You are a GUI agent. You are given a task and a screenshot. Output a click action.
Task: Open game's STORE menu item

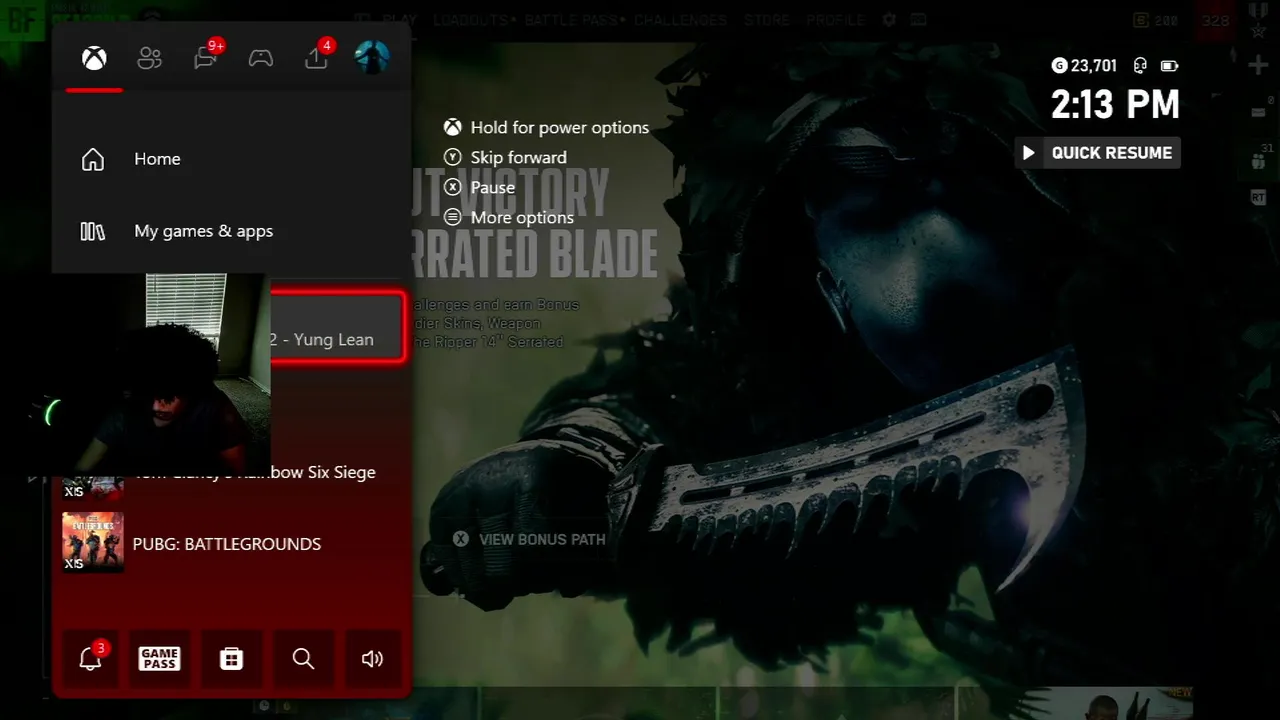767,20
